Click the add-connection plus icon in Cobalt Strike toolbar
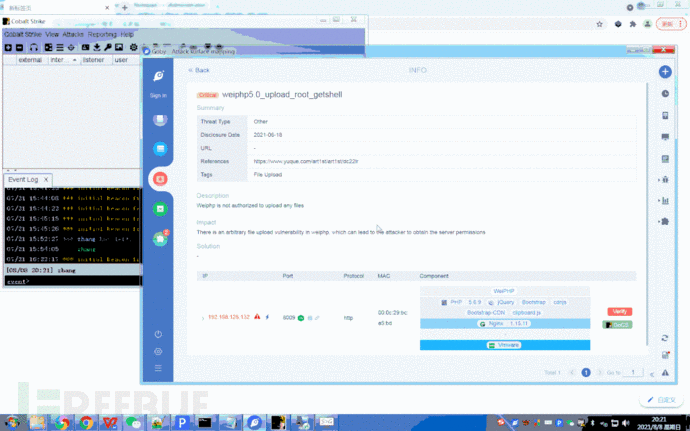The image size is (690, 431). [x=8, y=48]
